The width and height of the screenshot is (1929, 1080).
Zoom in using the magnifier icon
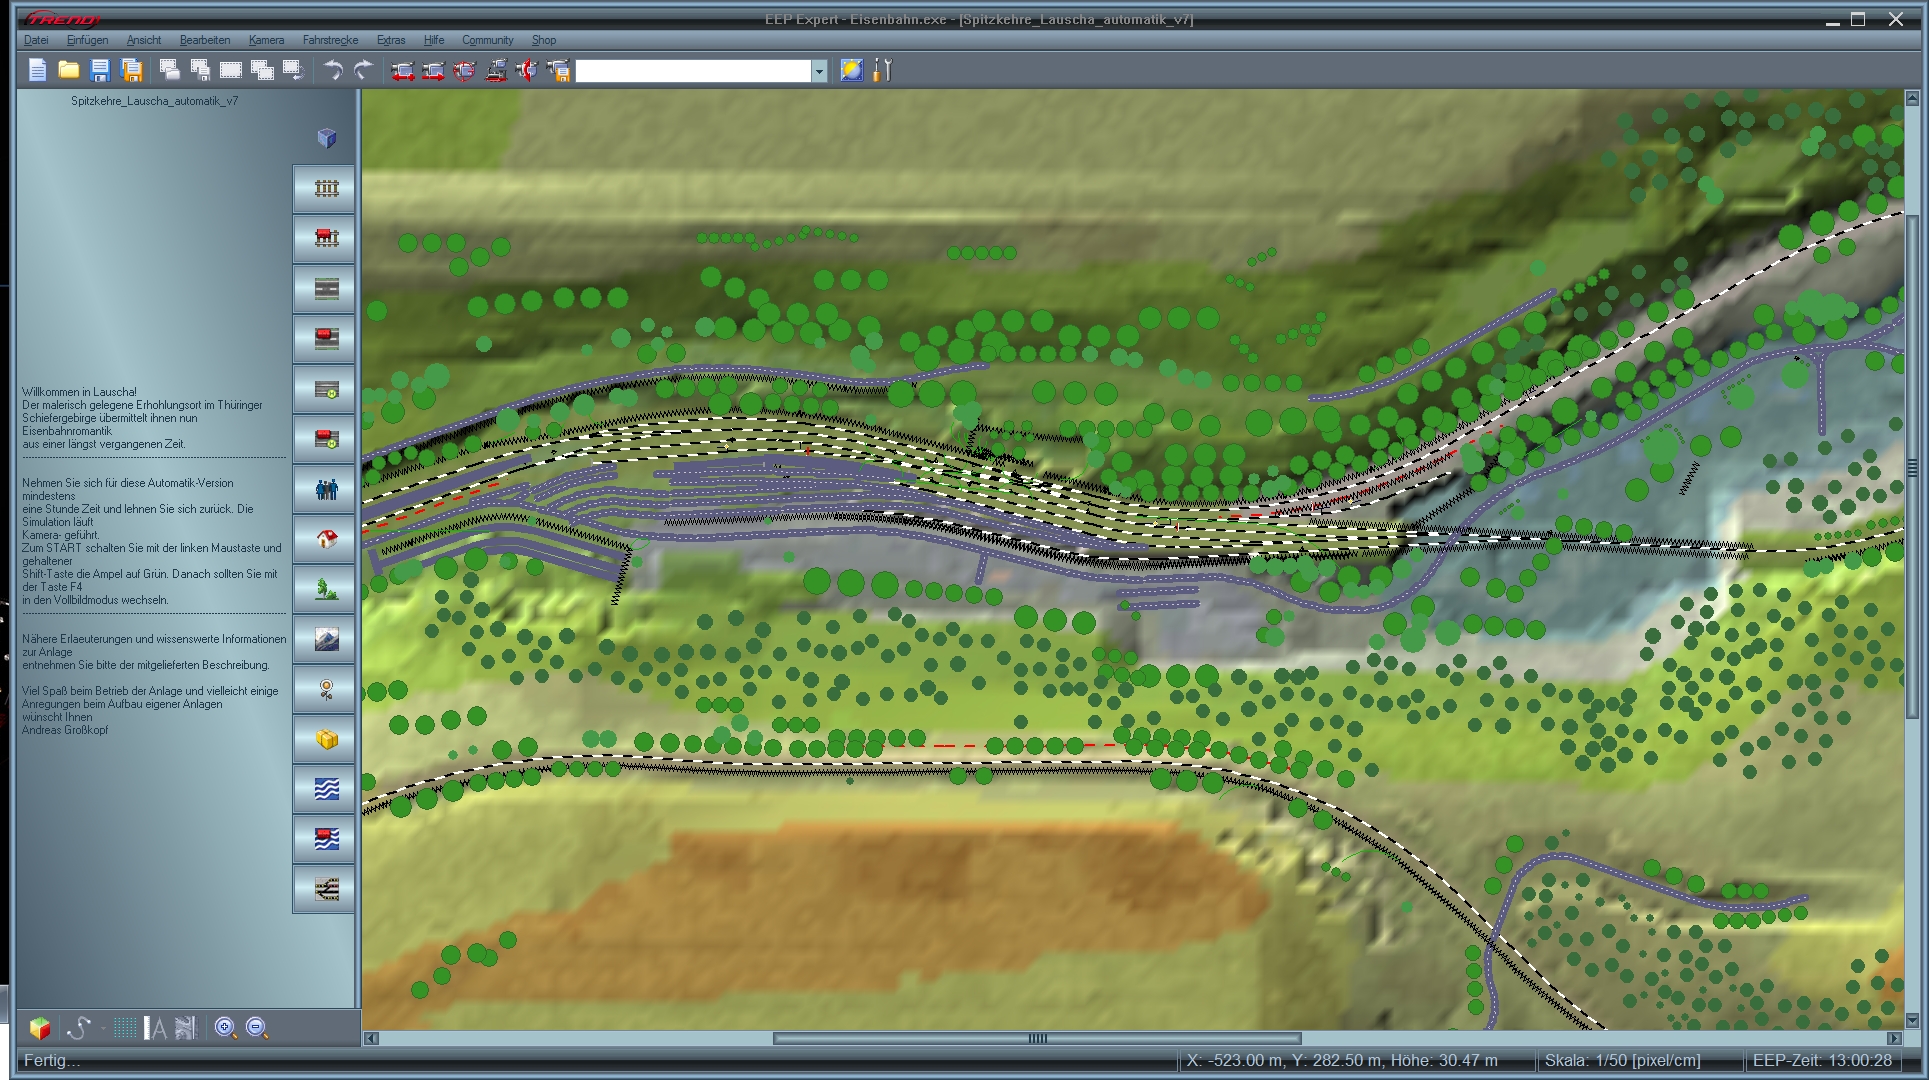[x=226, y=1027]
